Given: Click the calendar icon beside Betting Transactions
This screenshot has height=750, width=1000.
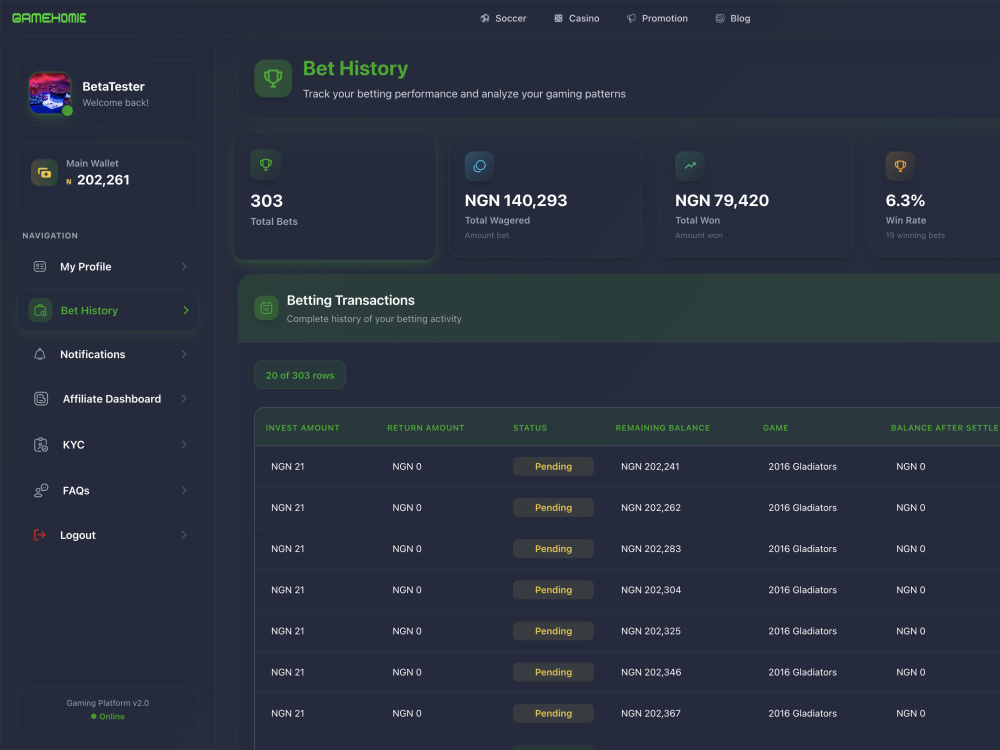Looking at the screenshot, I should 267,309.
